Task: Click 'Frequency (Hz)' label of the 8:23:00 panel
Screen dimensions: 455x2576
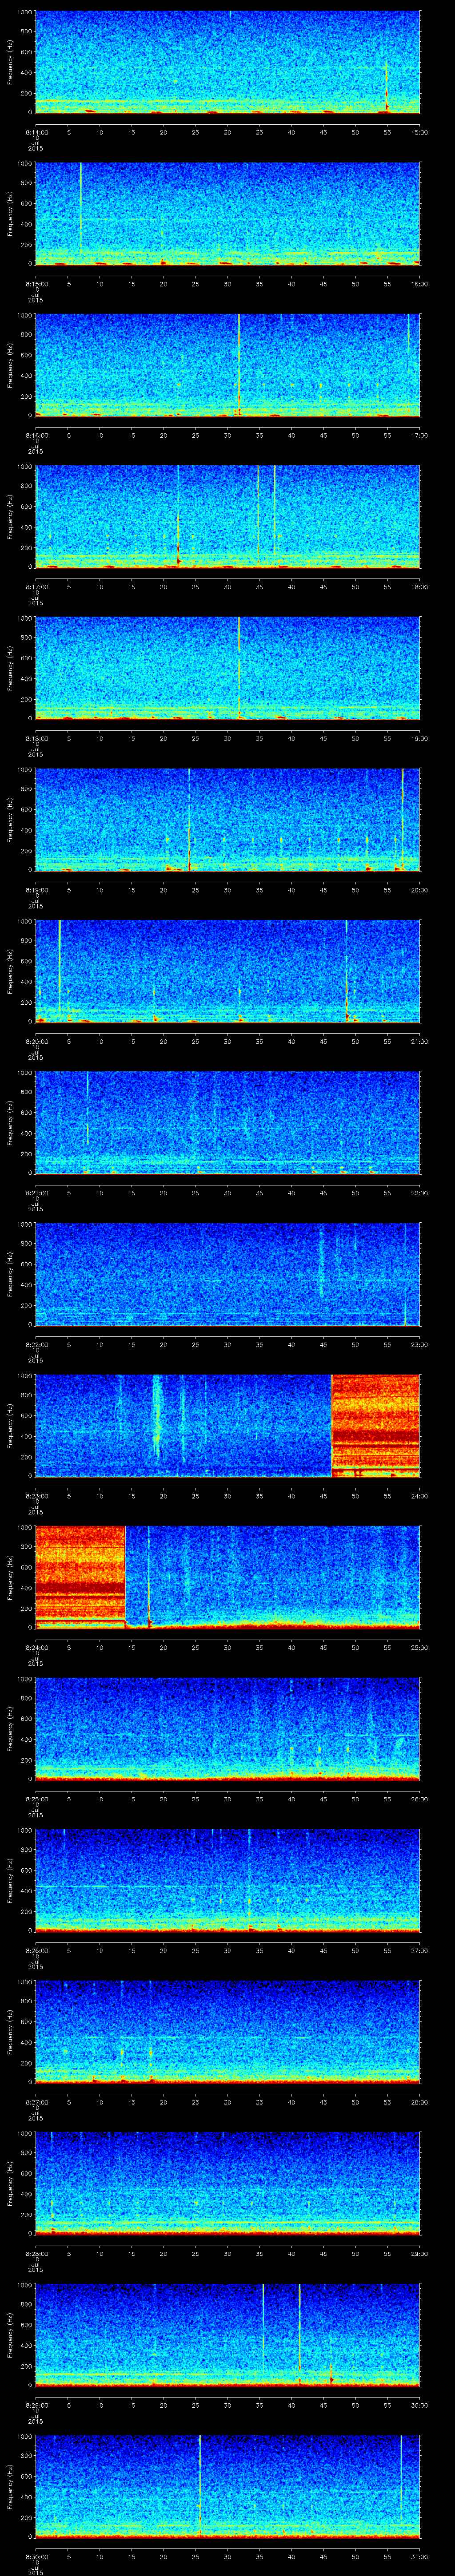Action: coord(10,1426)
